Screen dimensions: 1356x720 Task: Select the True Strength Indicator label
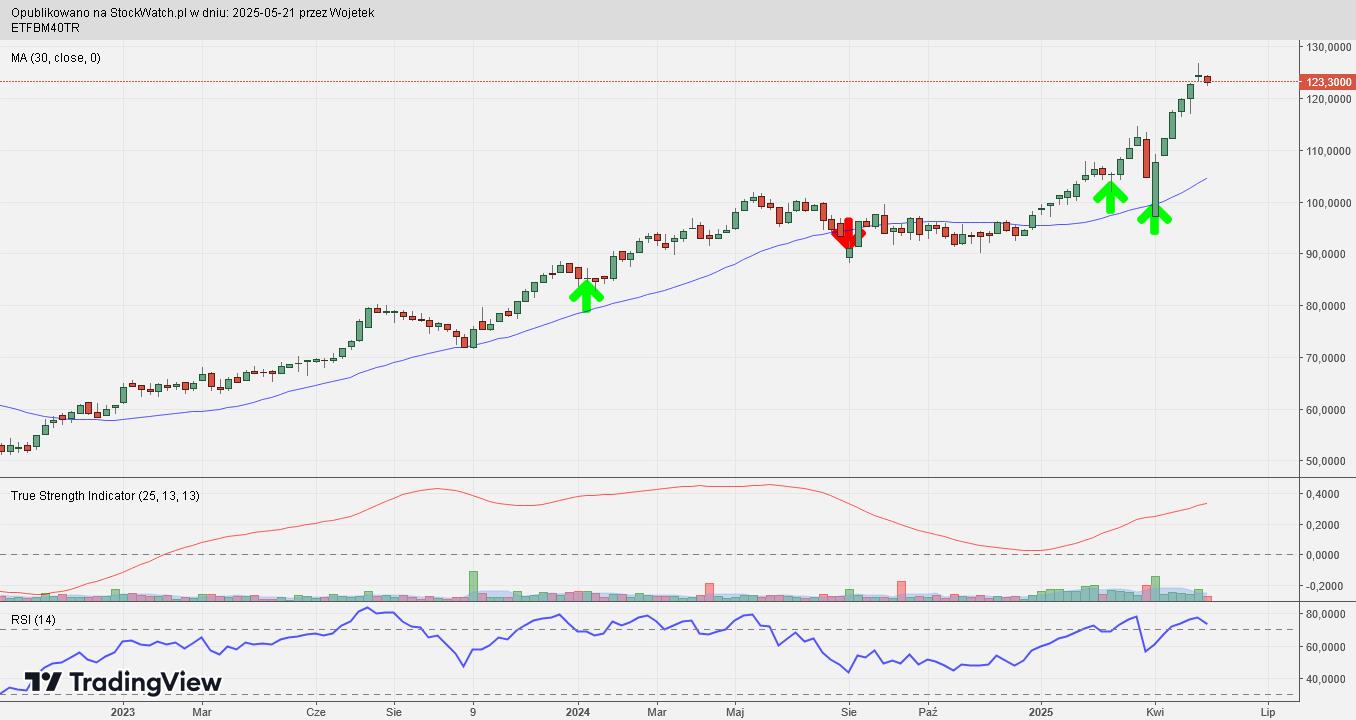tap(105, 496)
